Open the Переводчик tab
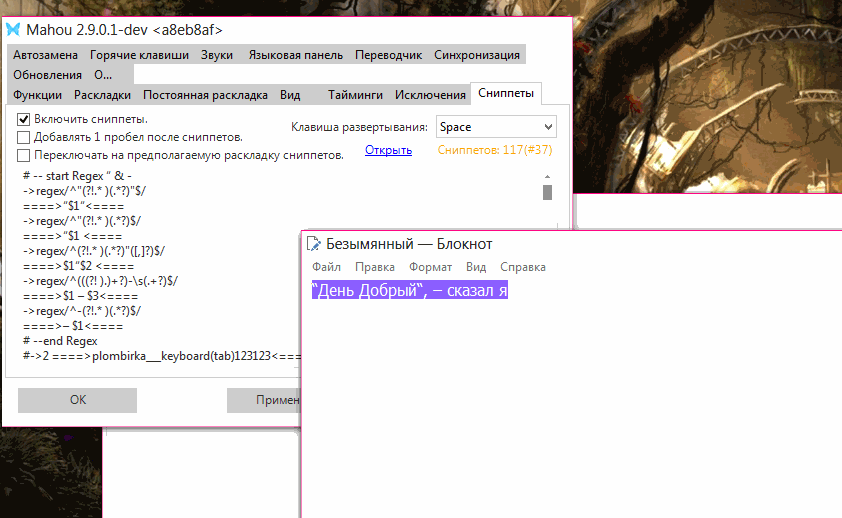842x518 pixels. (388, 55)
